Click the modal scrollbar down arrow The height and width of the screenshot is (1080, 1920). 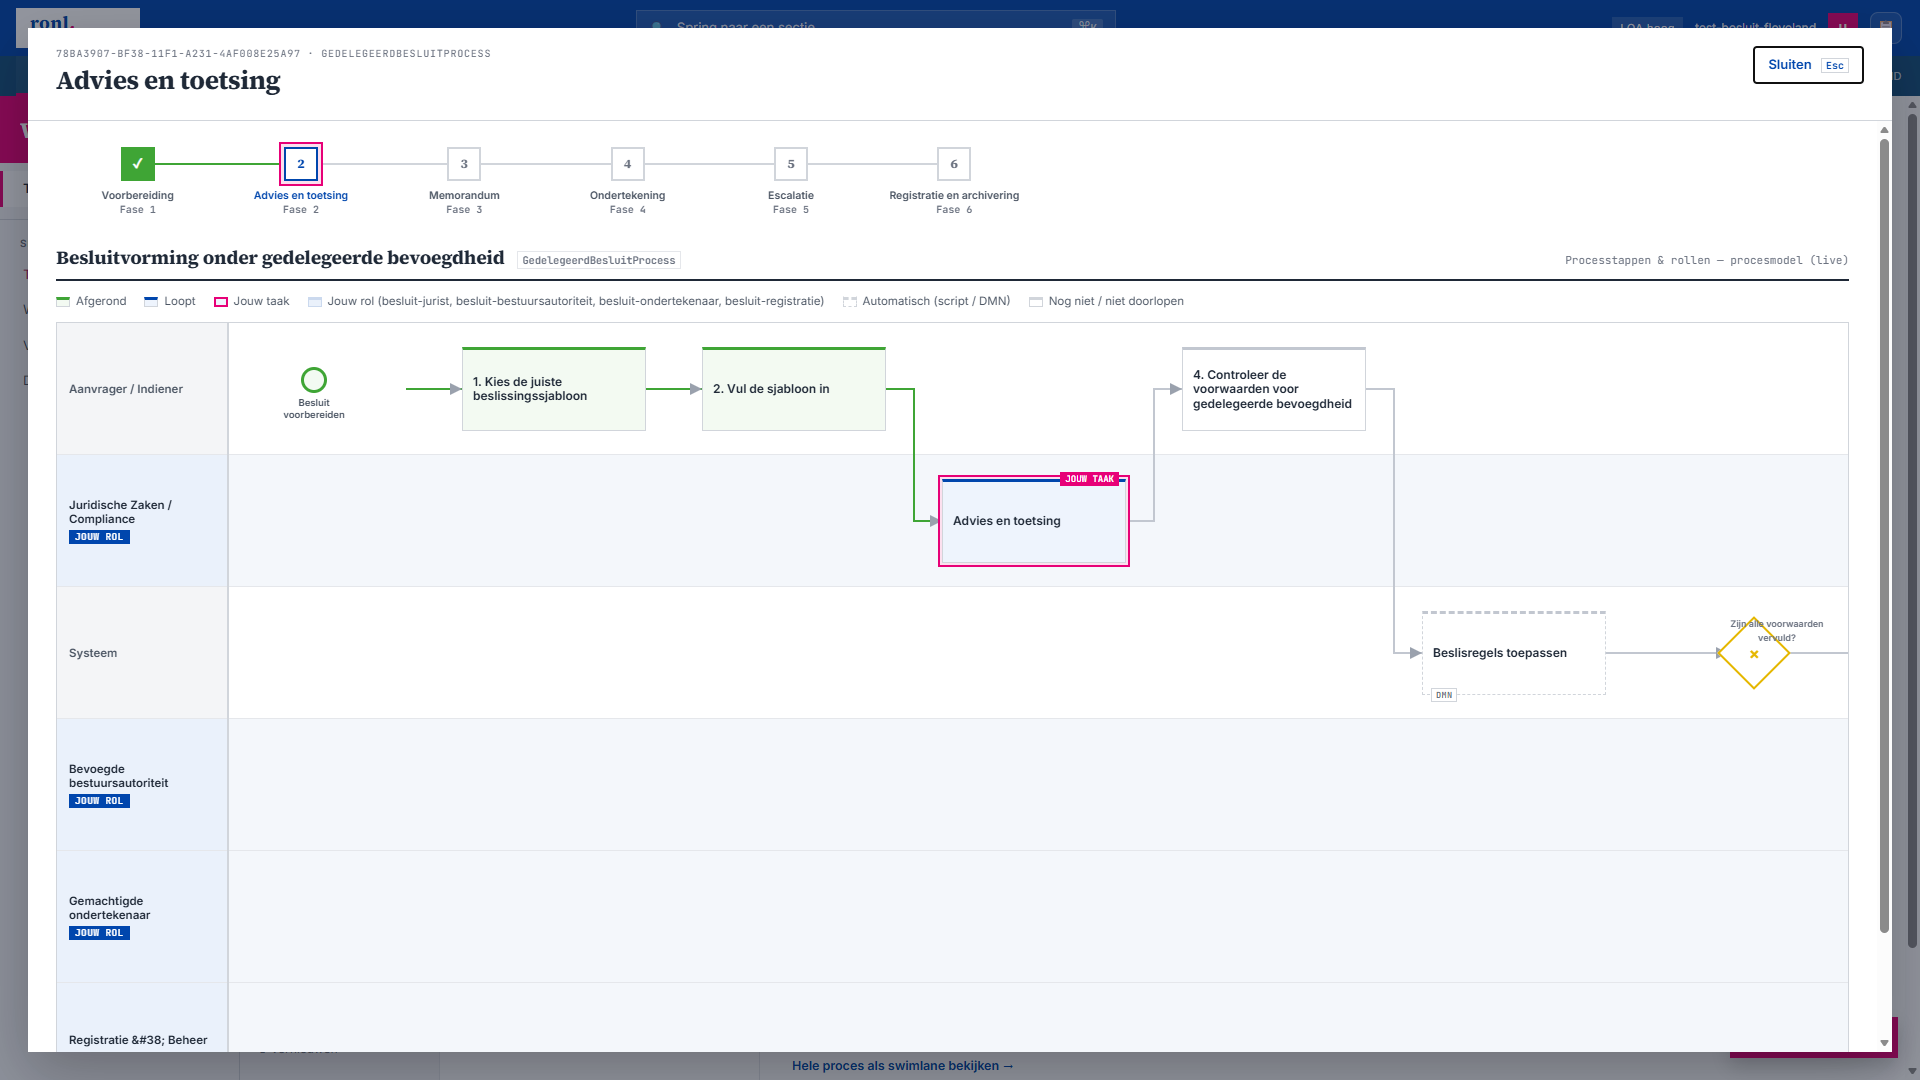[x=1884, y=1043]
